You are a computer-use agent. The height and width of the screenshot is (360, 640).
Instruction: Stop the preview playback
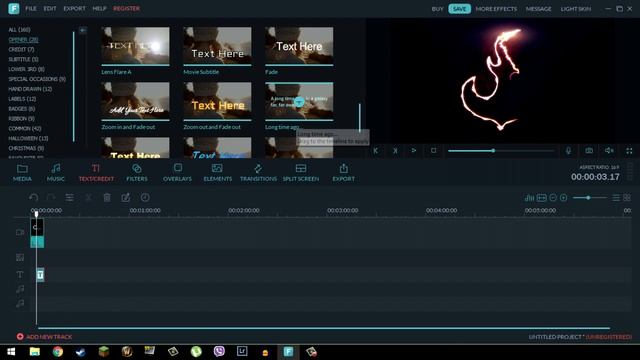[433, 151]
